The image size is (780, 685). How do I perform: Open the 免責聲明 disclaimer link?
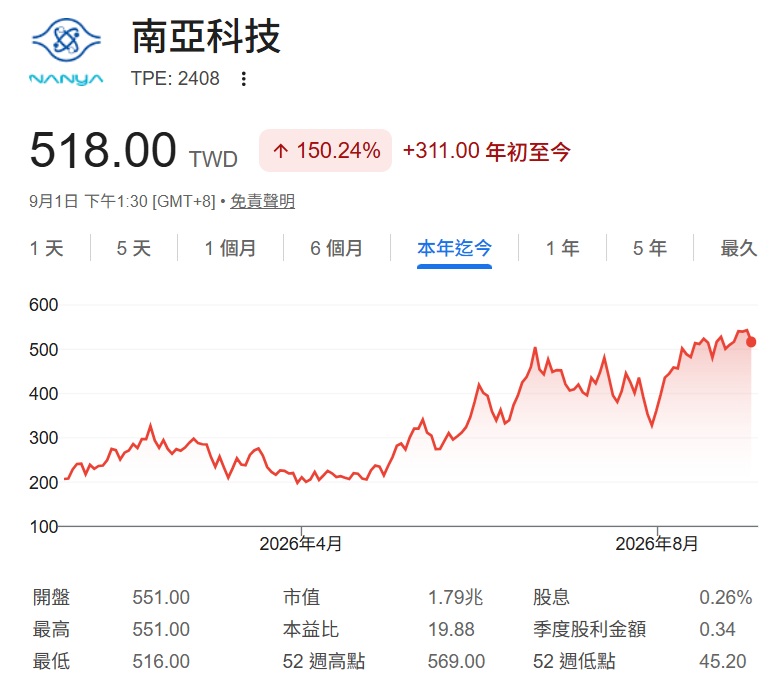[x=263, y=201]
